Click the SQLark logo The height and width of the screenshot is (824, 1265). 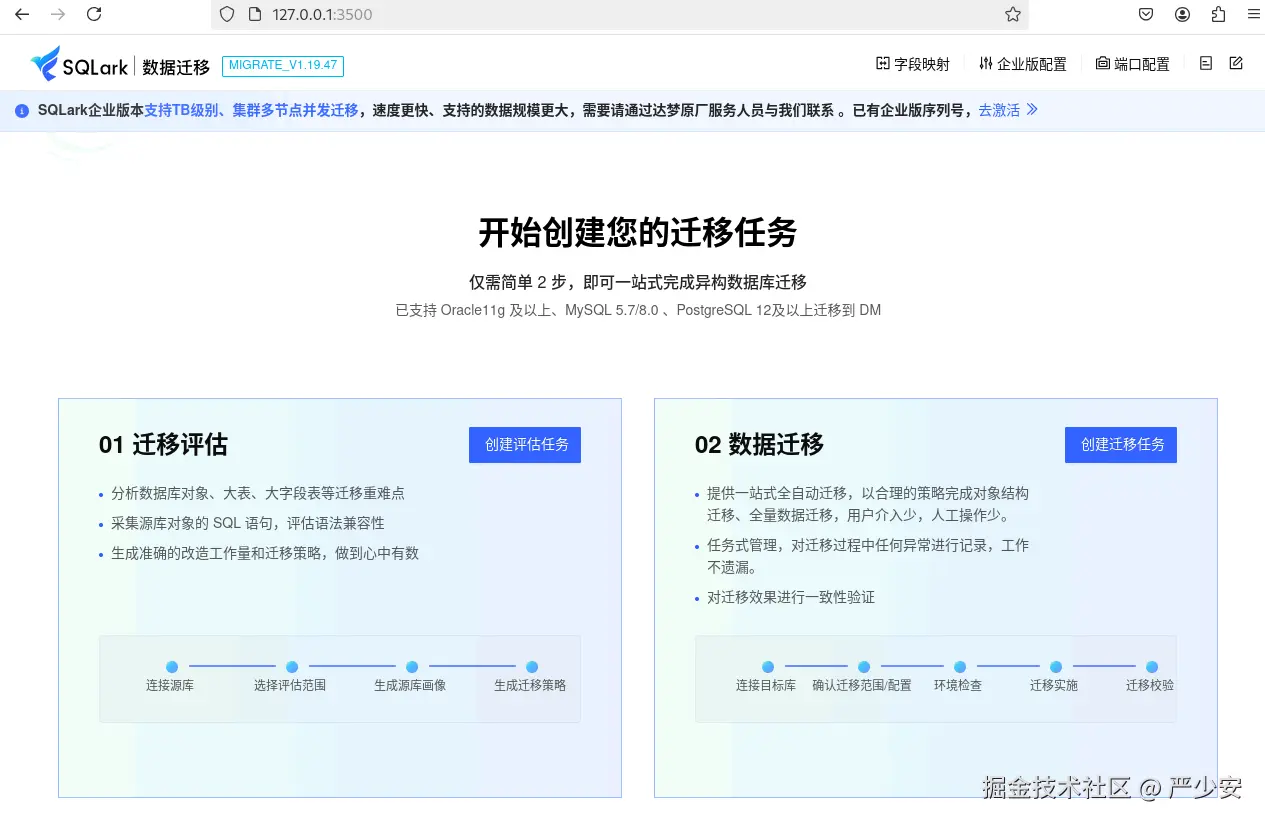click(80, 65)
